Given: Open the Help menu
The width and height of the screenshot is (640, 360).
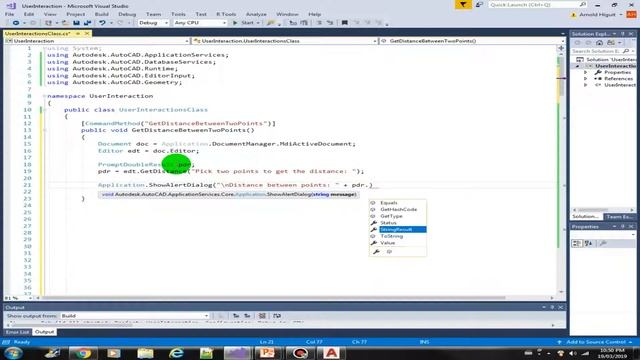Looking at the screenshot, I should [314, 14].
